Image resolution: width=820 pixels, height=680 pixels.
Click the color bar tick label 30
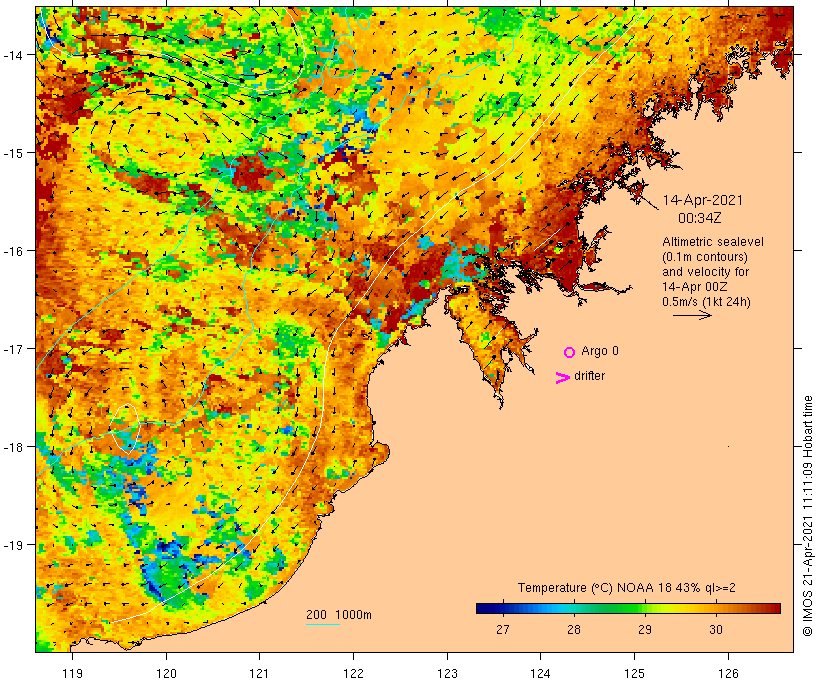[x=716, y=629]
